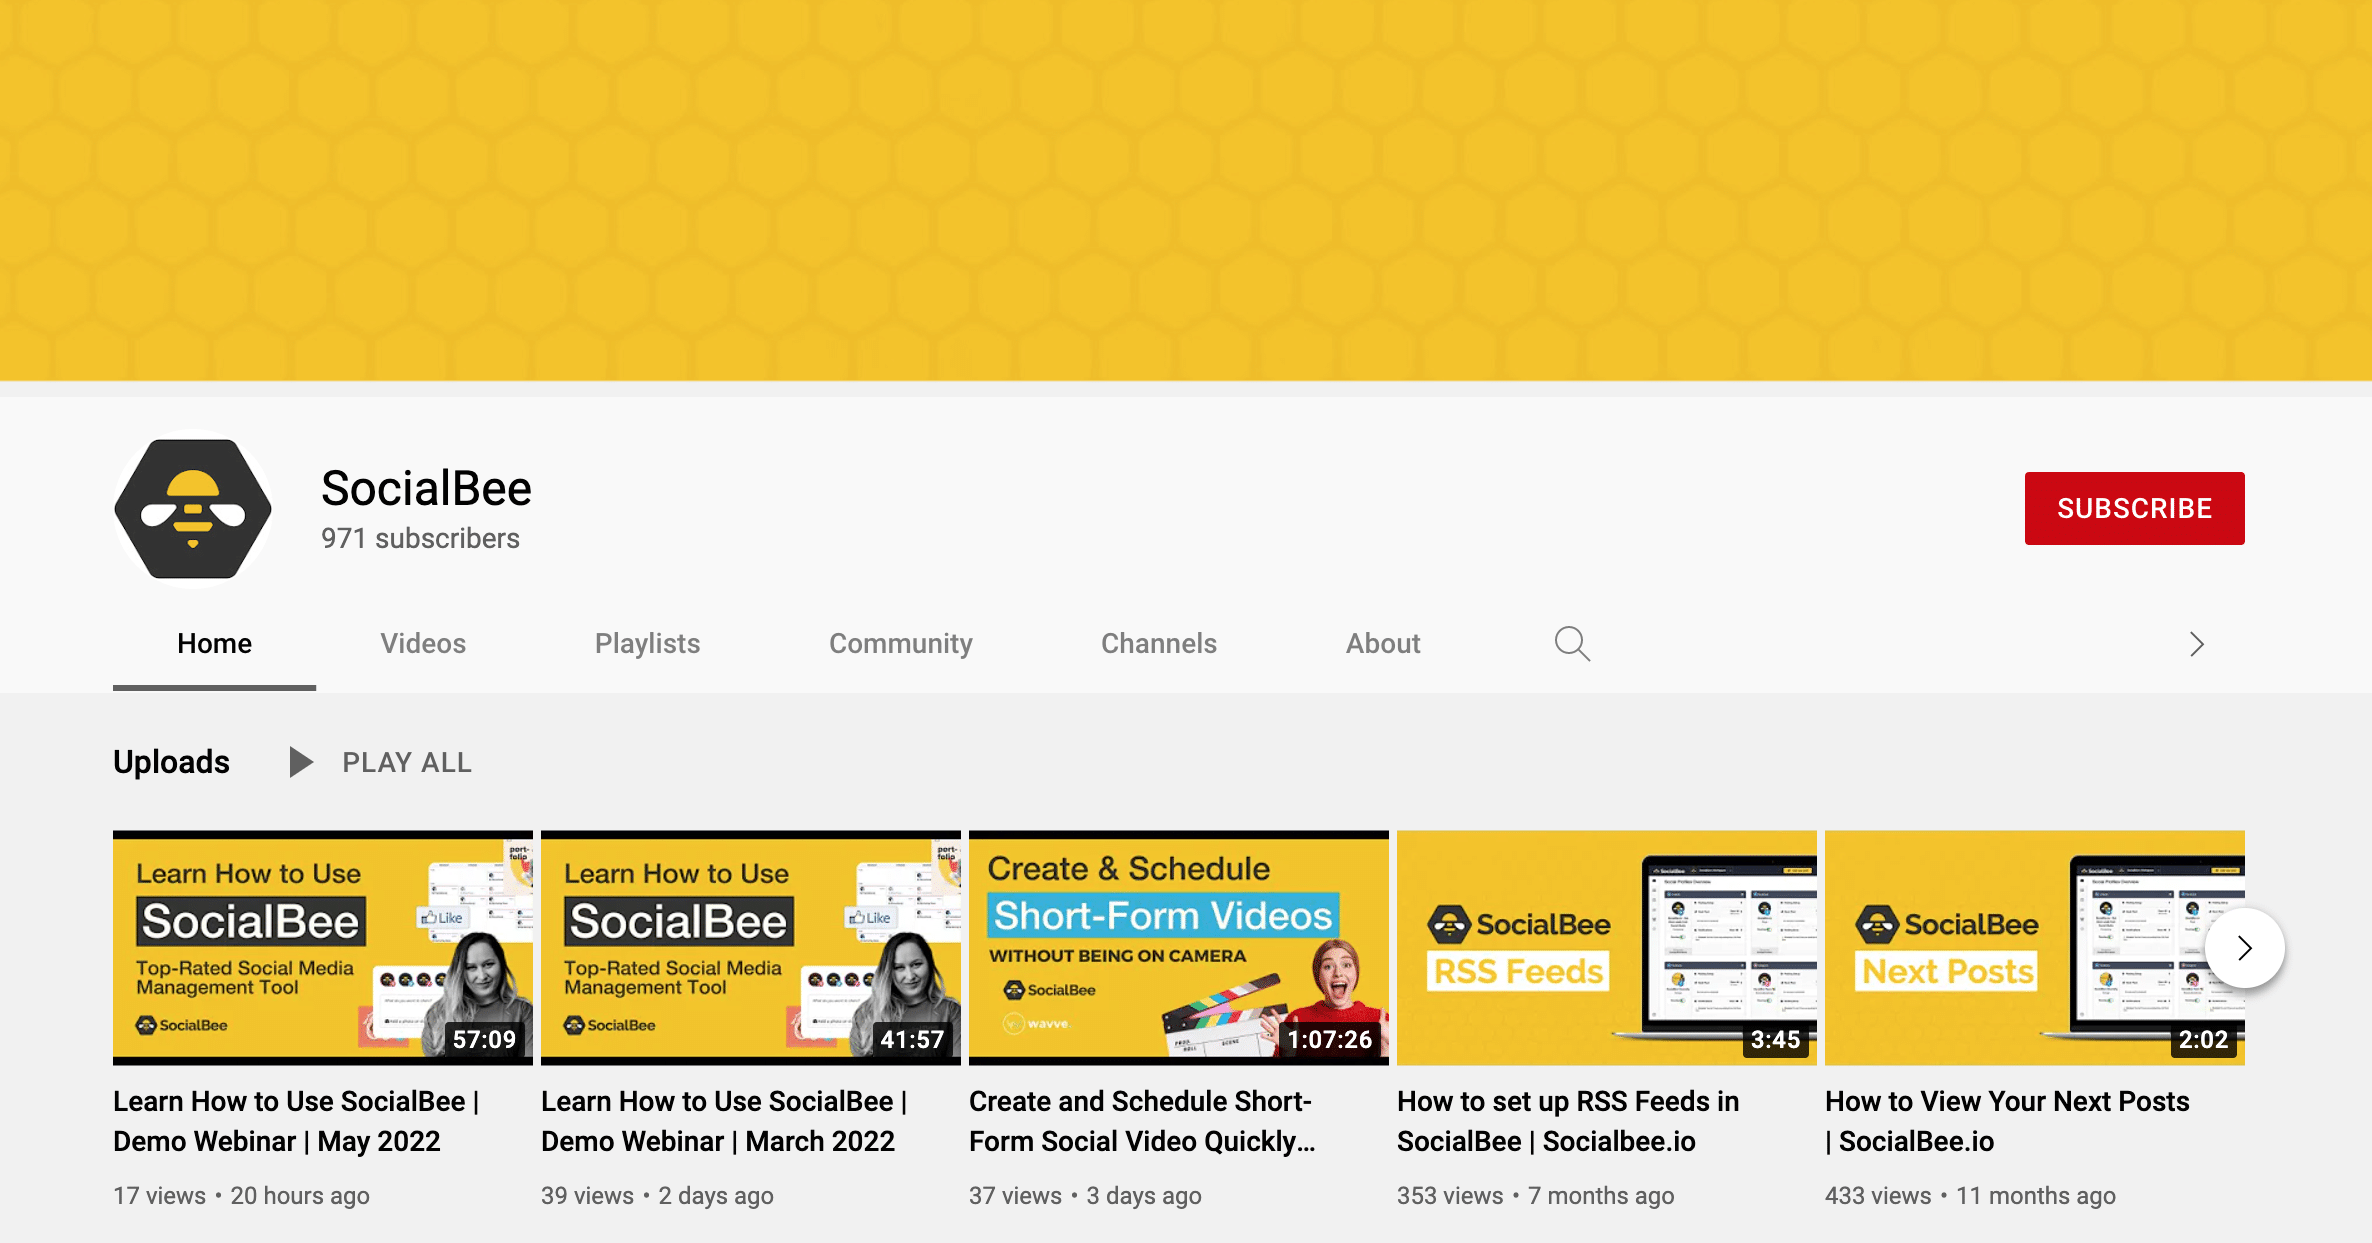The image size is (2372, 1243).
Task: Subscribe to the SocialBee channel
Action: [2134, 508]
